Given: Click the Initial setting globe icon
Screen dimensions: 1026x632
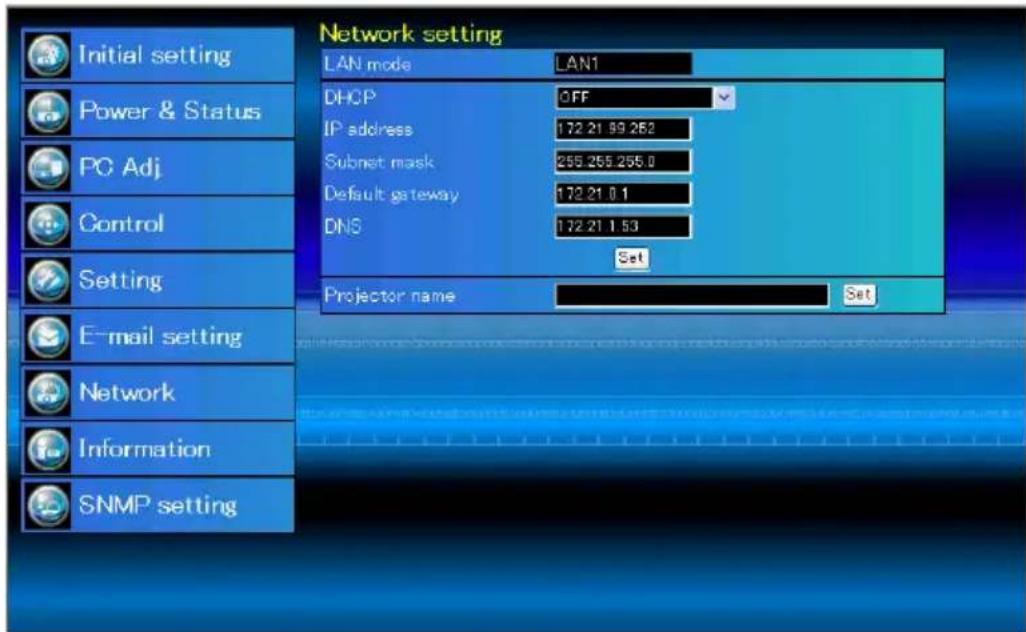Looking at the screenshot, I should (x=48, y=55).
